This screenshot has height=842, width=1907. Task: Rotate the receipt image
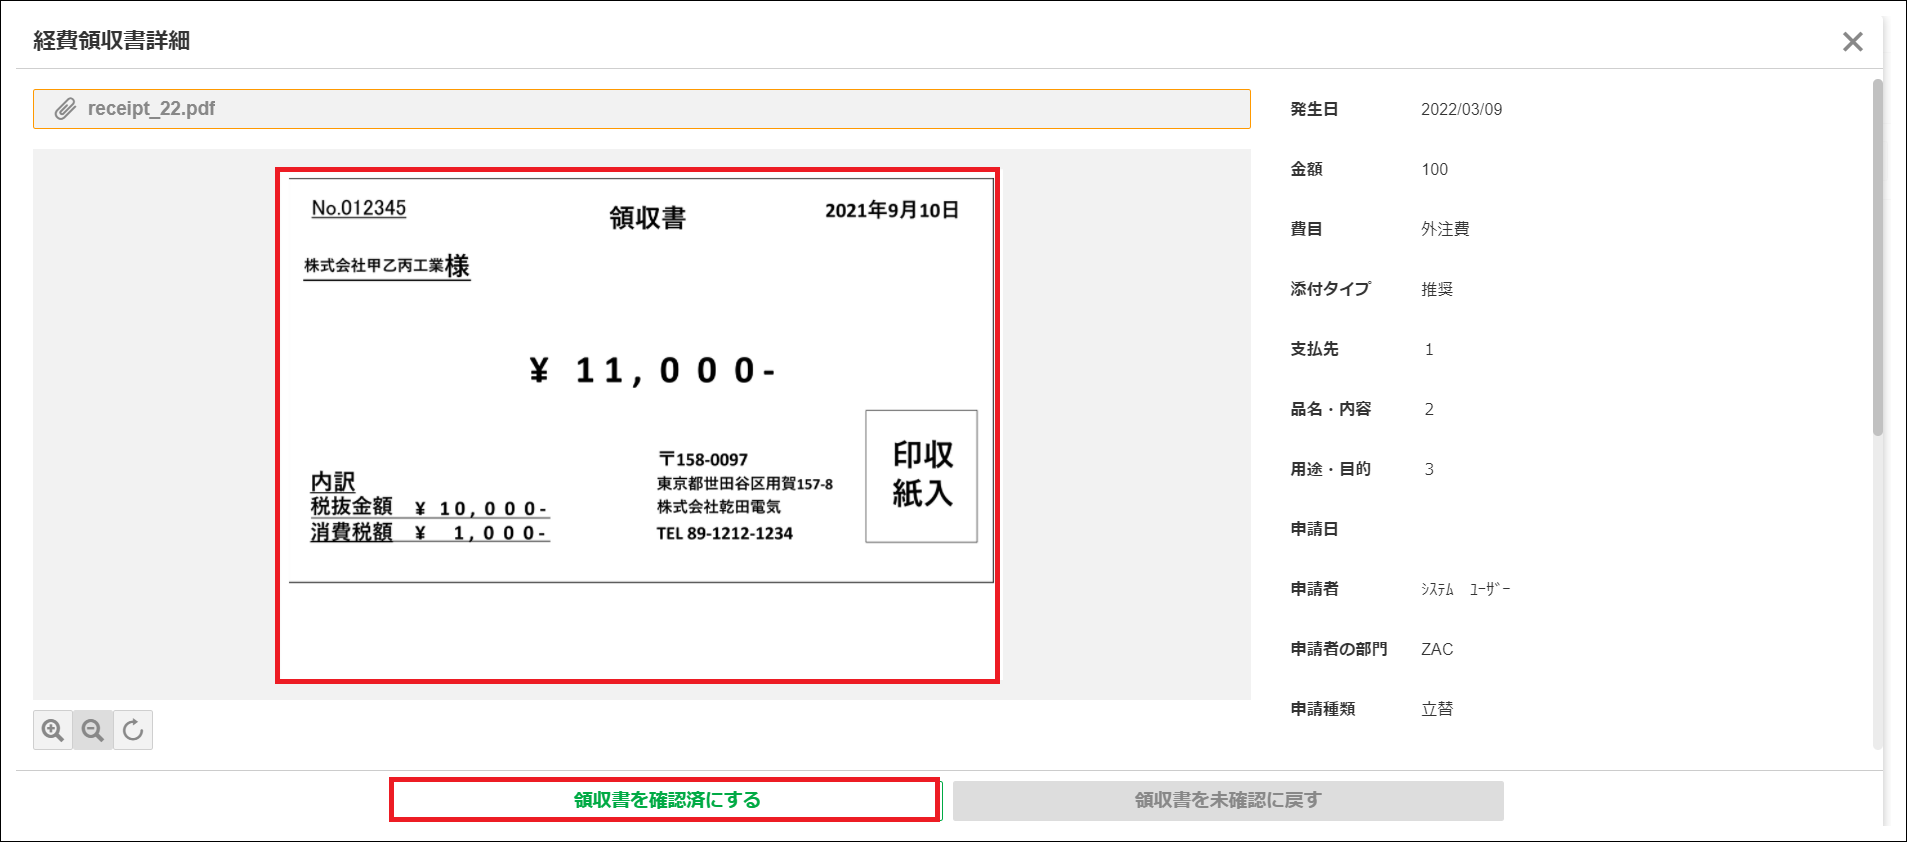point(133,730)
